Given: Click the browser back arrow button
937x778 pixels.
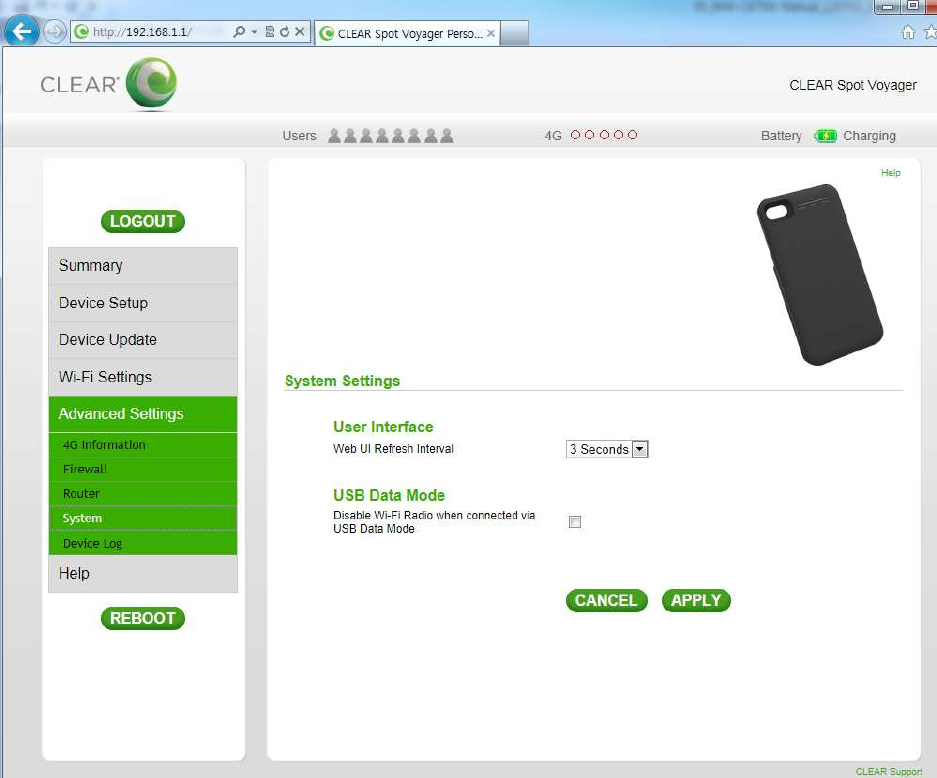Looking at the screenshot, I should tap(22, 31).
